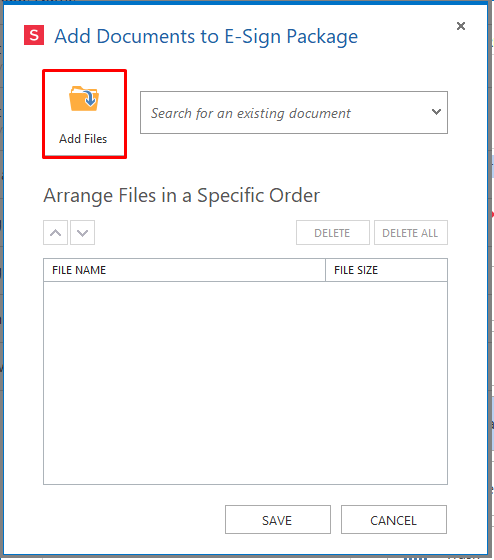494x560 pixels.
Task: Click the divider between FILE NAME and FILE SIZE
Action: [325, 270]
